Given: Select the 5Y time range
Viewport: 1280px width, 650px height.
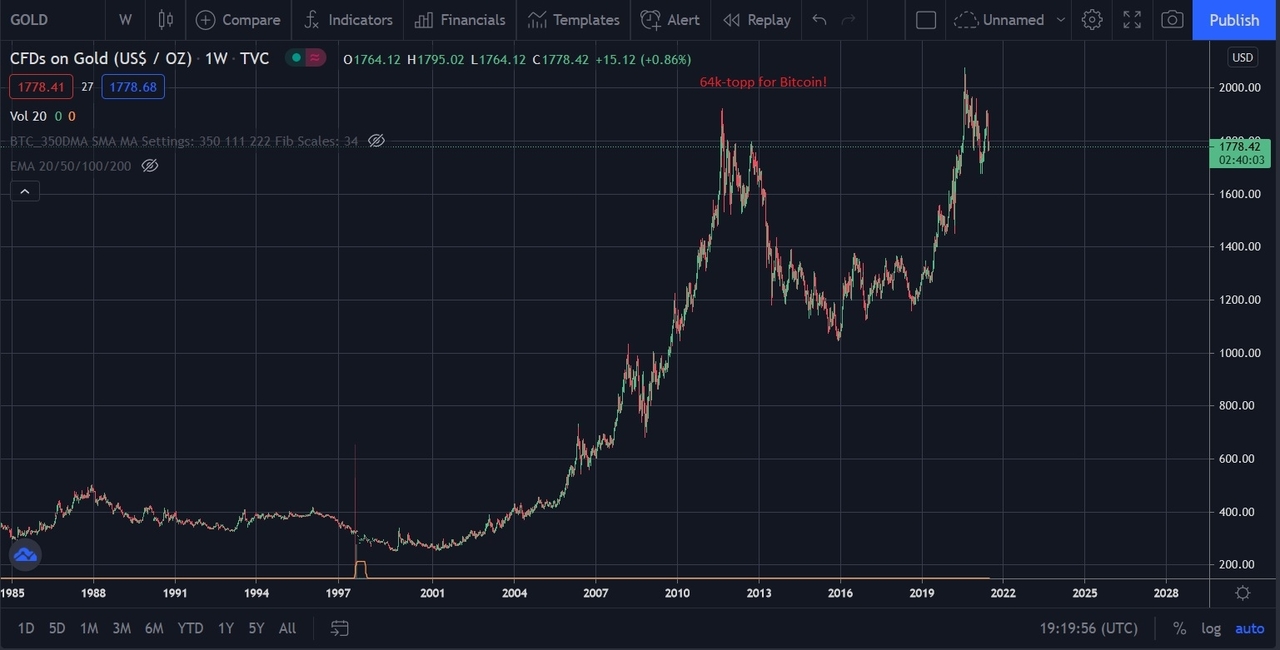Looking at the screenshot, I should 256,628.
